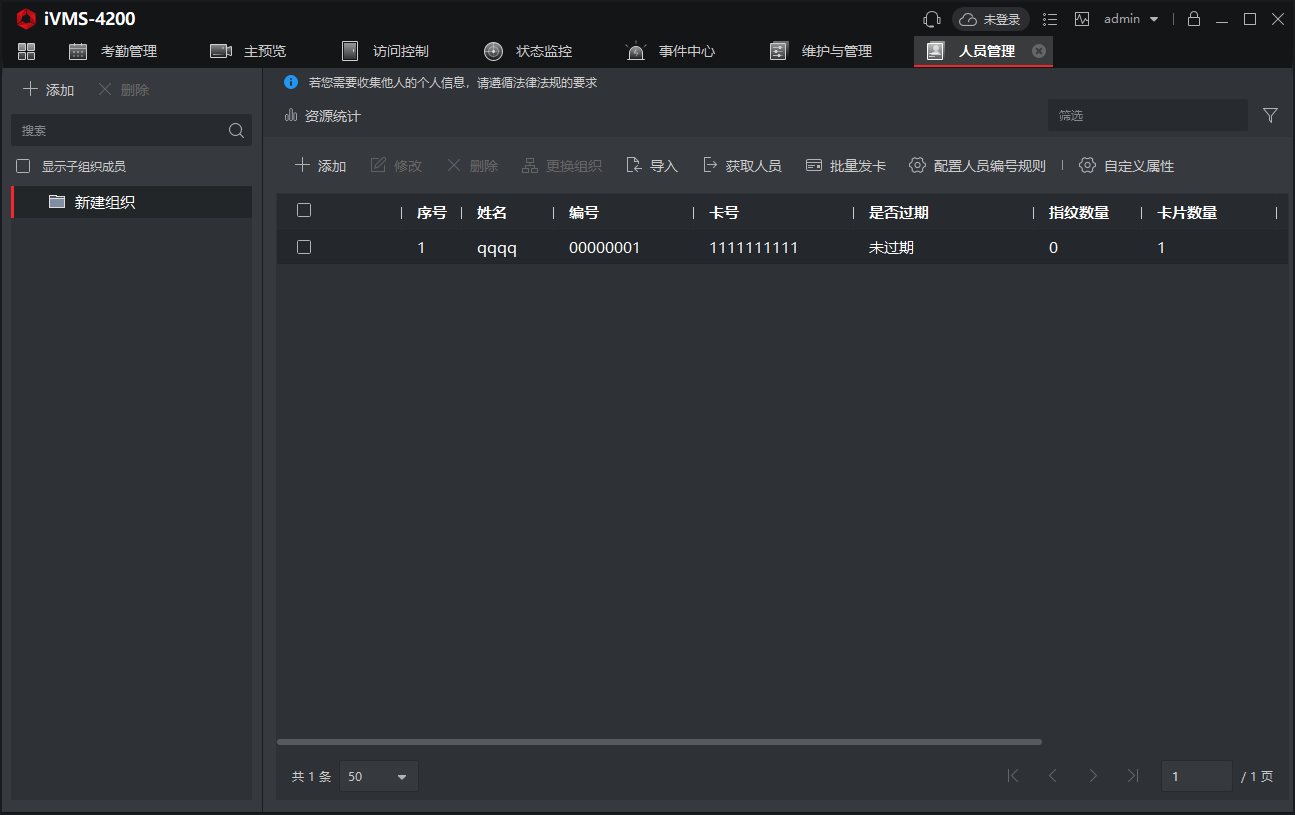Close the 人员管理 tab
The height and width of the screenshot is (815, 1295).
tap(1039, 51)
